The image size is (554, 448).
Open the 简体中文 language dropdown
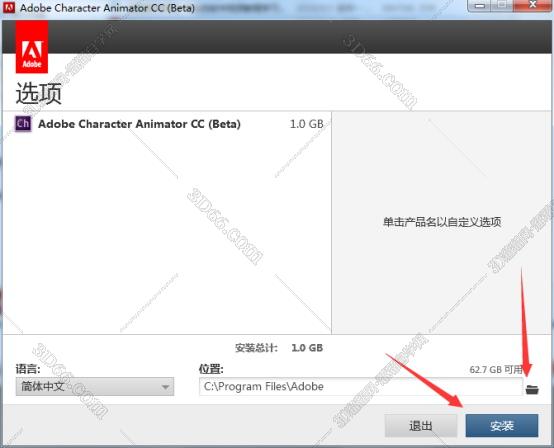[95, 387]
